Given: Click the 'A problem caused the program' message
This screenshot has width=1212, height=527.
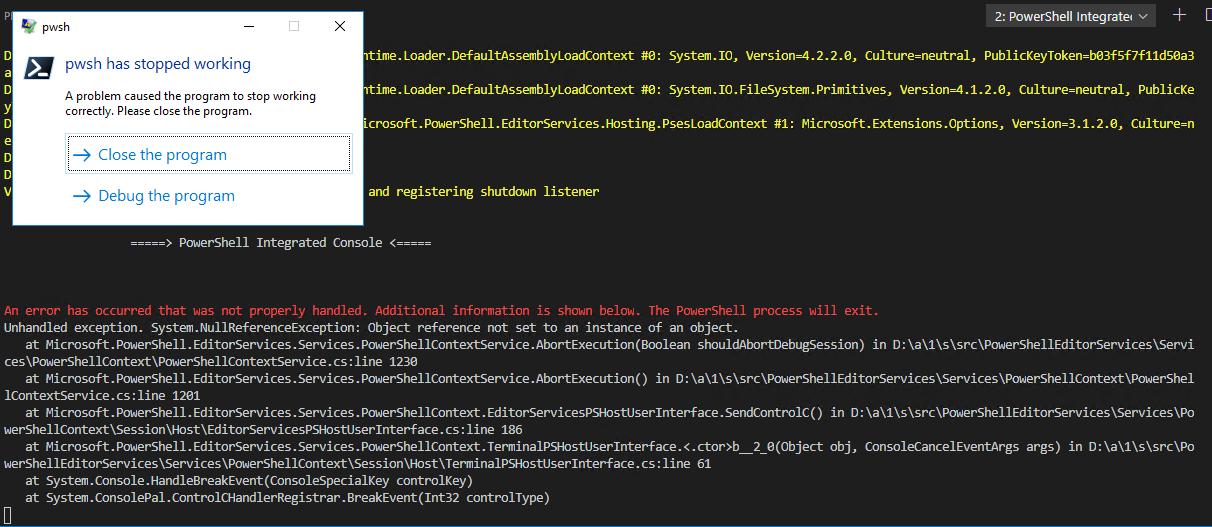Looking at the screenshot, I should click(190, 104).
